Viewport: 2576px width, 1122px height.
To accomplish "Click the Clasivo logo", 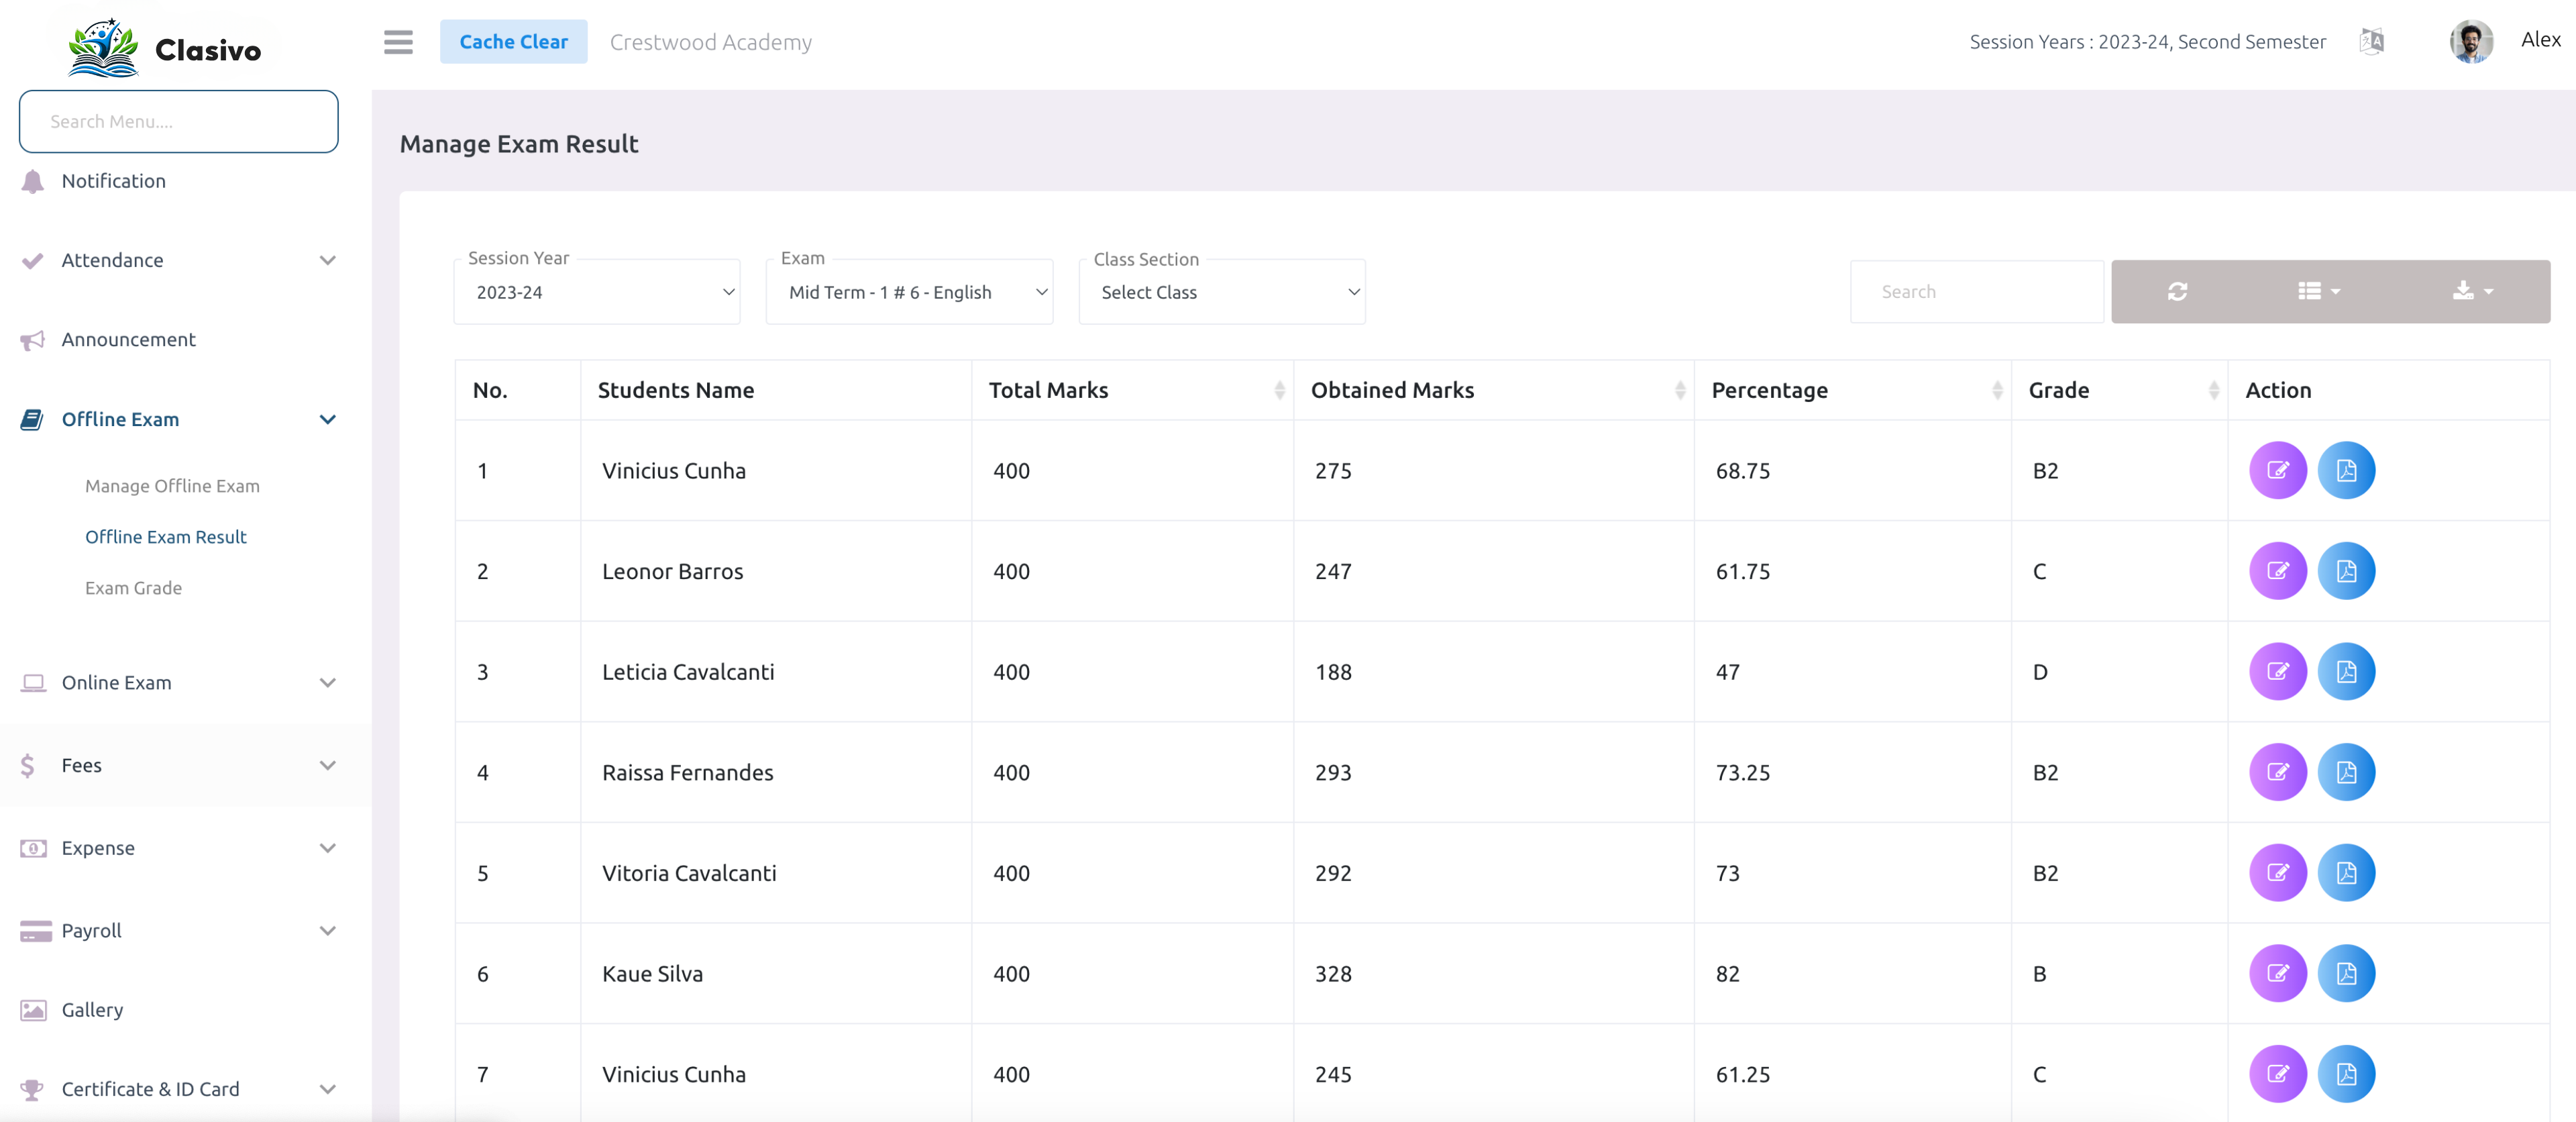I will [165, 47].
